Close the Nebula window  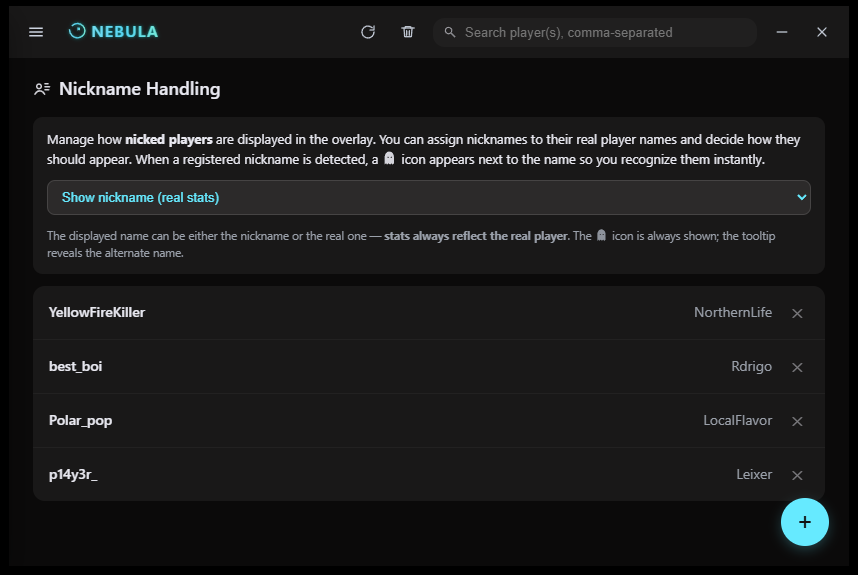point(822,32)
